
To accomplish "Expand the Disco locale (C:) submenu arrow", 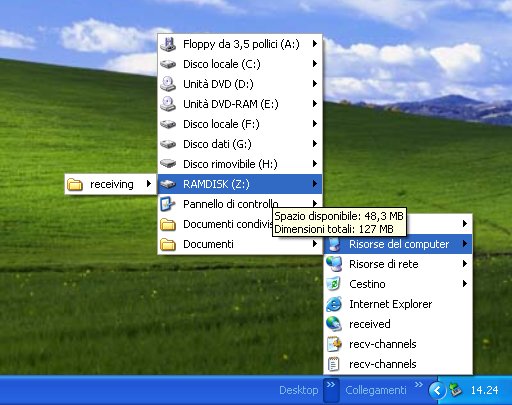I will (315, 64).
